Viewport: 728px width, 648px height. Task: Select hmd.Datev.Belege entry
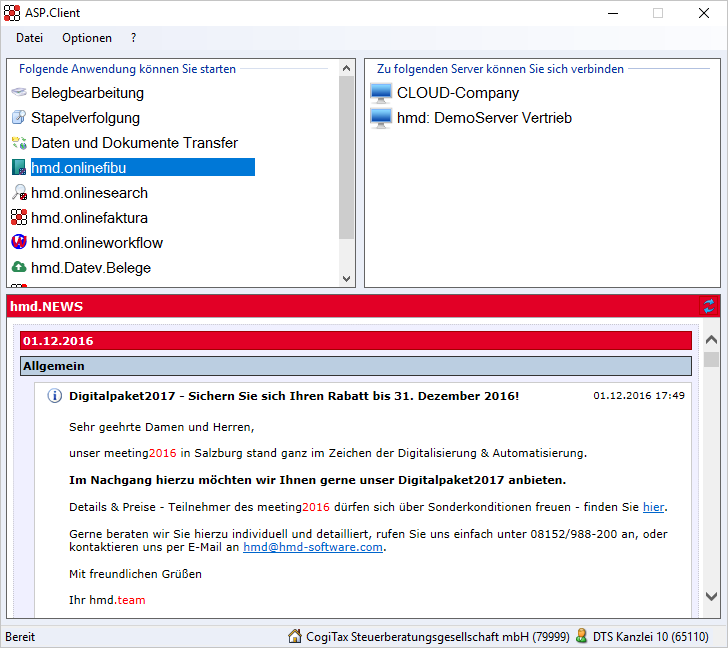[91, 268]
